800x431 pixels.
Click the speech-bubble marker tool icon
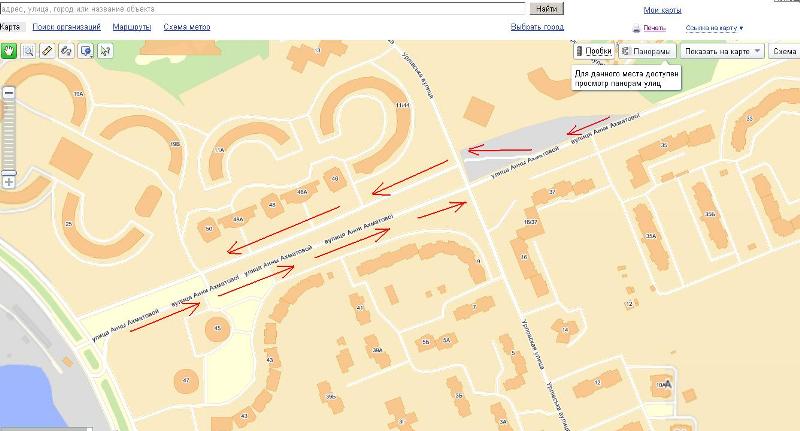point(85,49)
